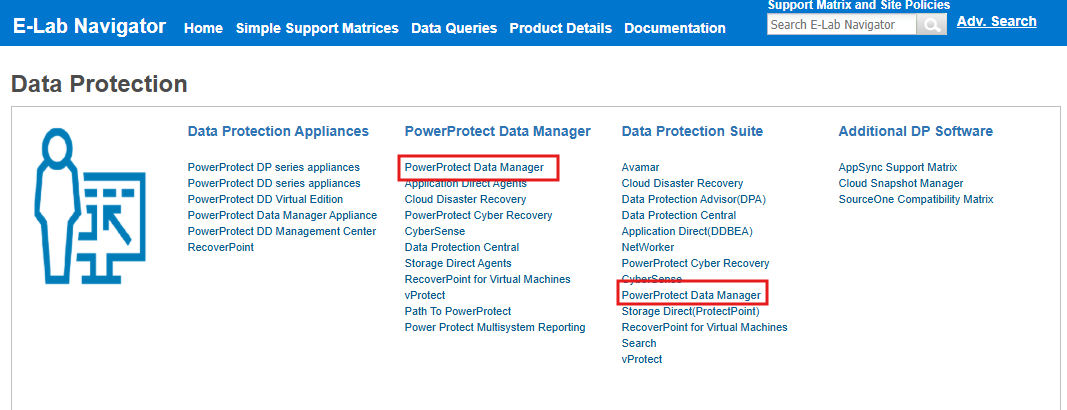Image resolution: width=1067 pixels, height=410 pixels.
Task: Click the E-Lab Navigator site title
Action: 89,27
